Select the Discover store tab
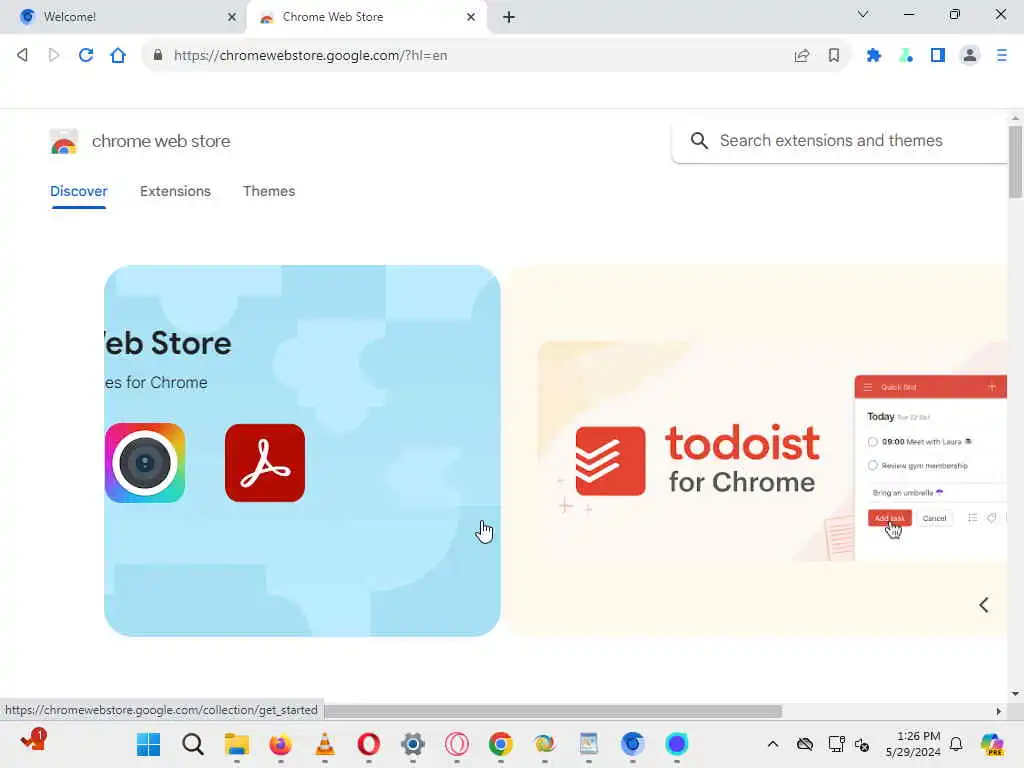Screen dimensions: 1024x768 (x=78, y=191)
